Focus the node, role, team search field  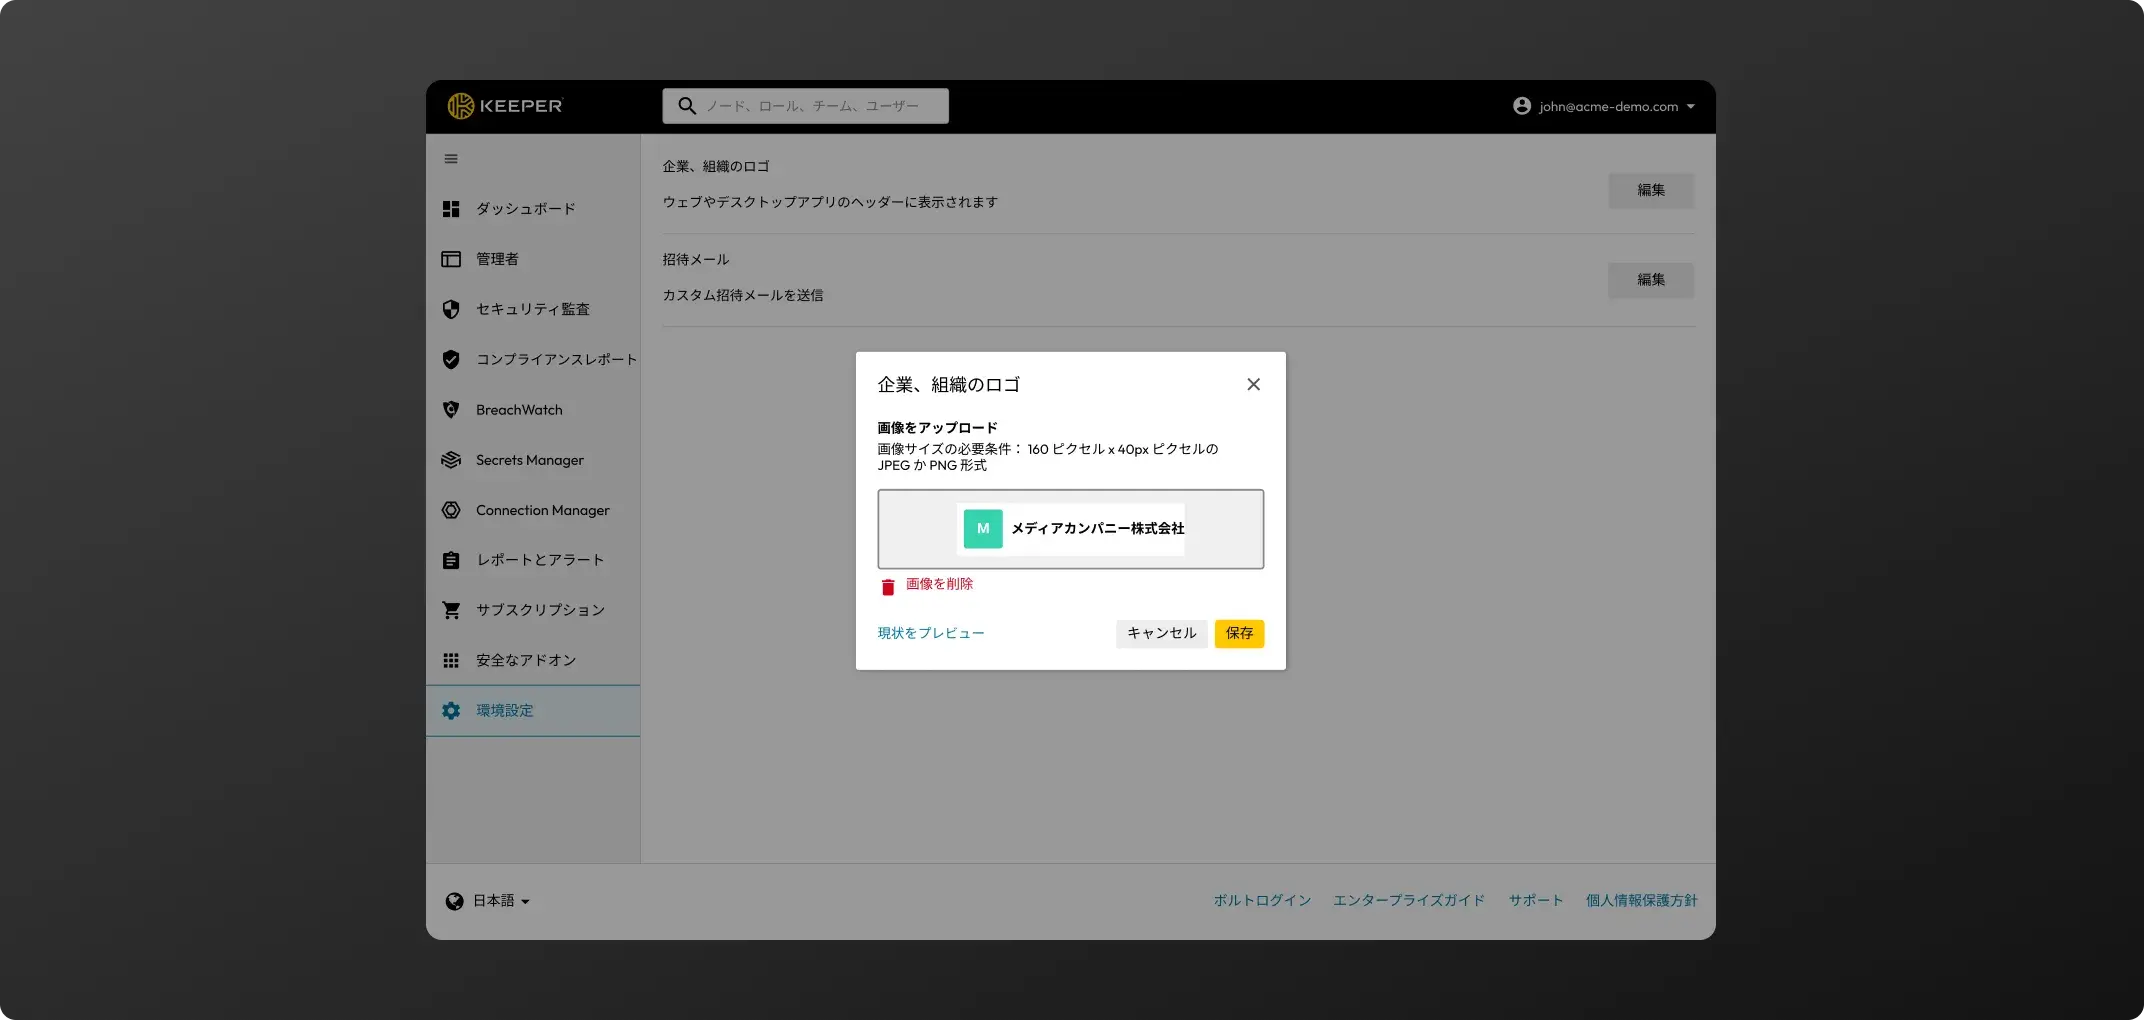click(x=805, y=106)
